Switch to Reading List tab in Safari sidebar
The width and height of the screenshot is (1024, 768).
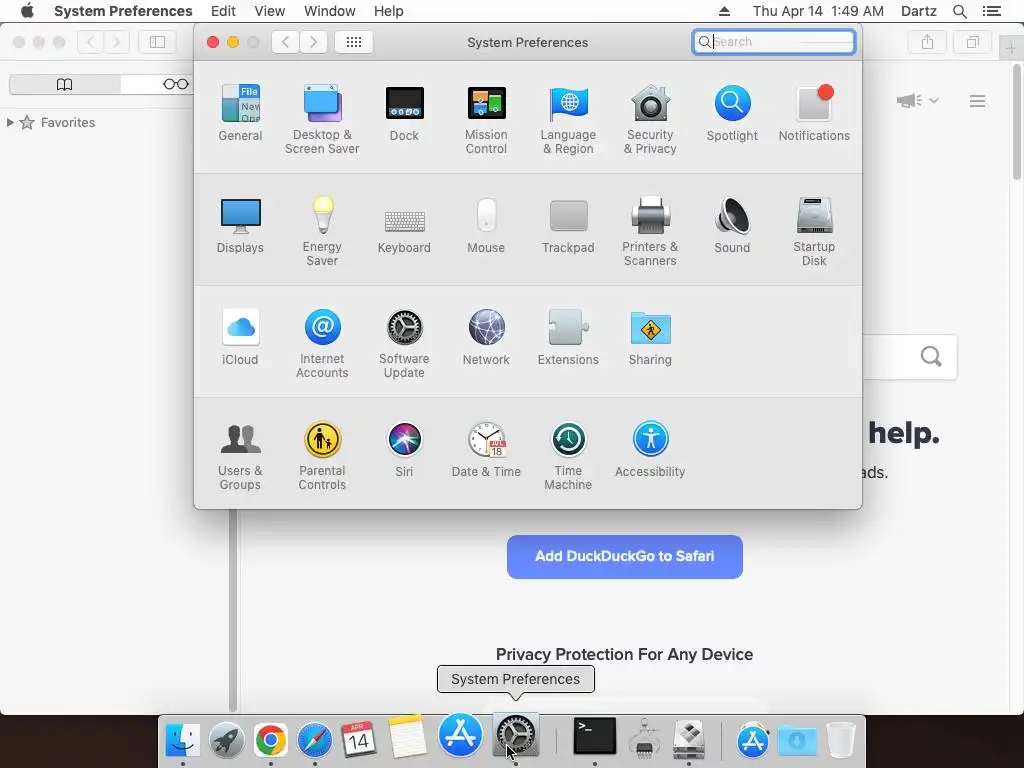[175, 84]
